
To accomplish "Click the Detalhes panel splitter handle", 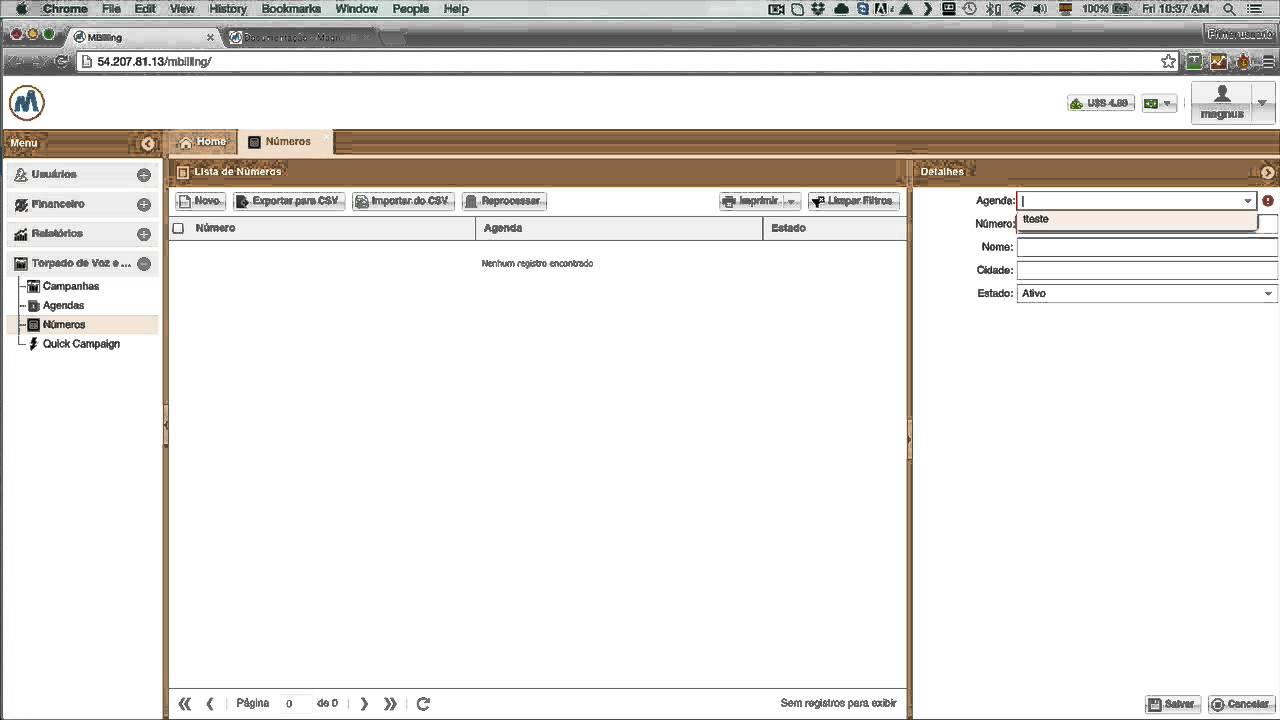I will click(909, 439).
